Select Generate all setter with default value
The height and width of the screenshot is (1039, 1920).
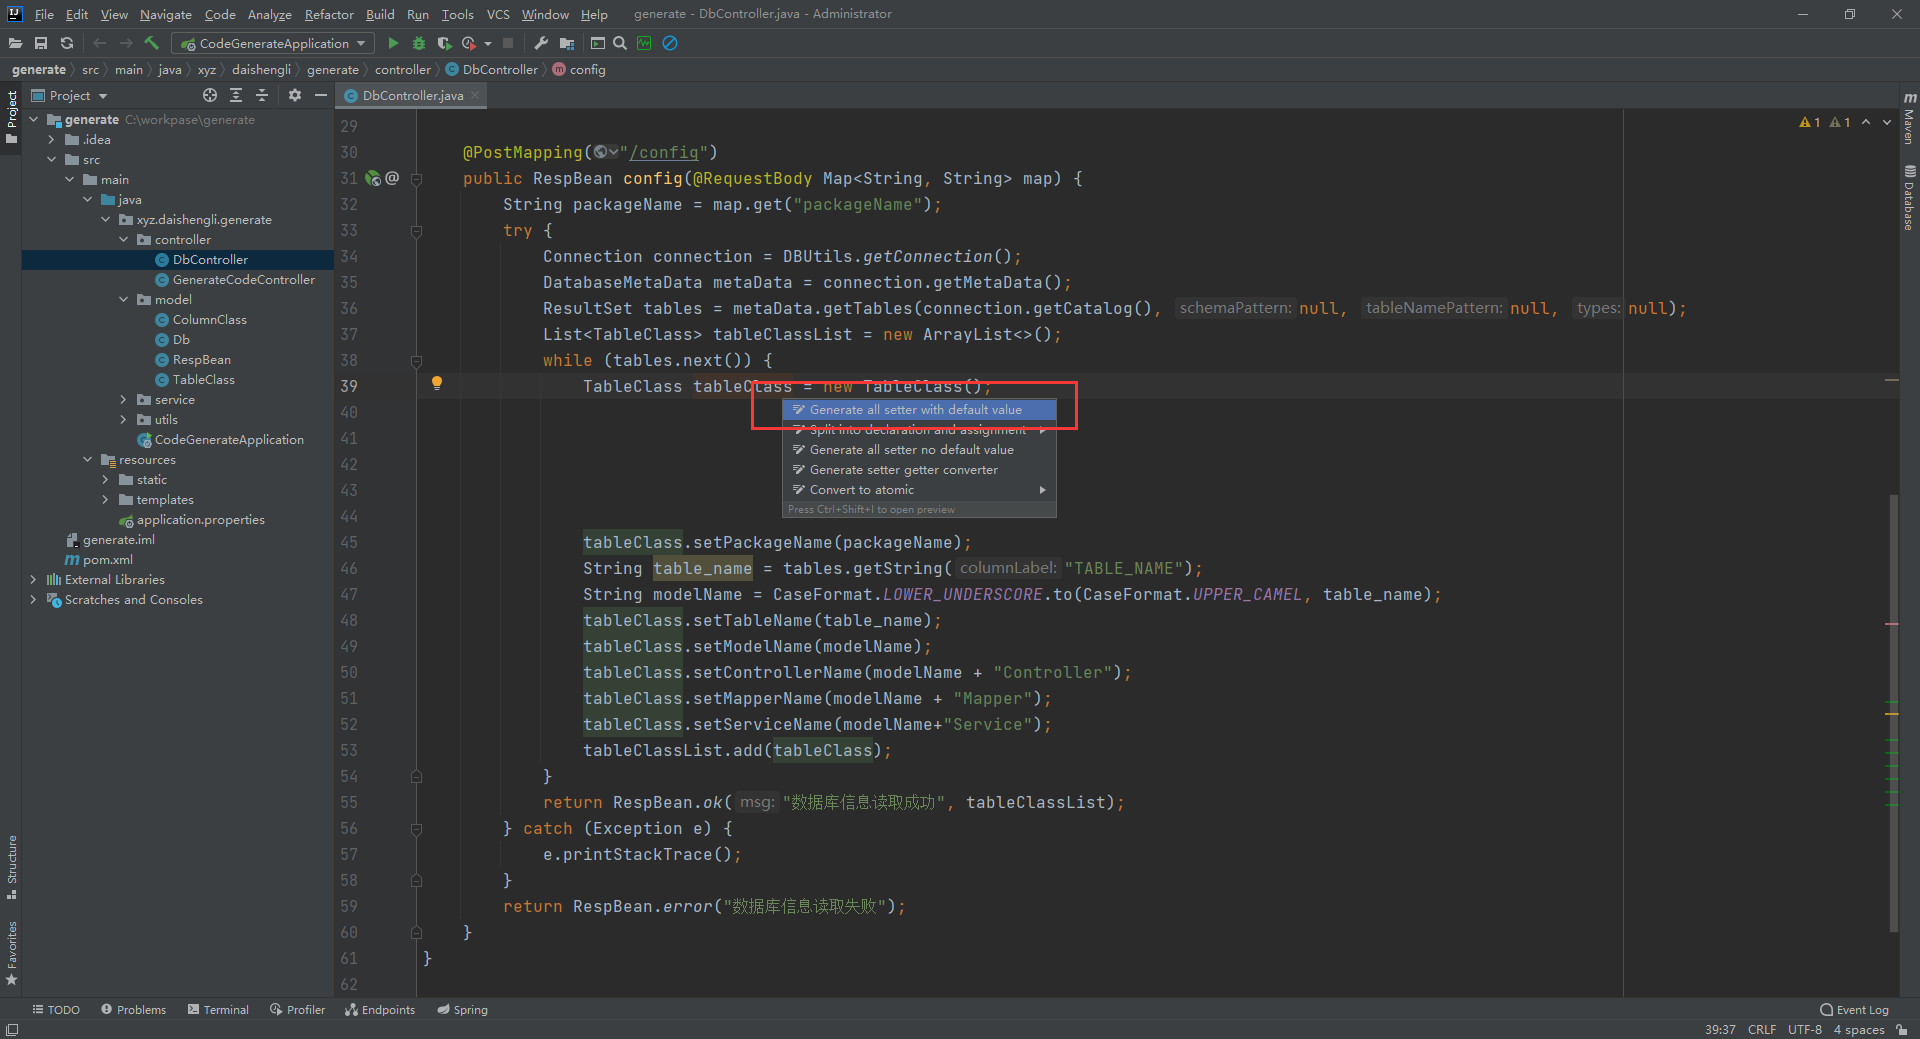point(919,409)
